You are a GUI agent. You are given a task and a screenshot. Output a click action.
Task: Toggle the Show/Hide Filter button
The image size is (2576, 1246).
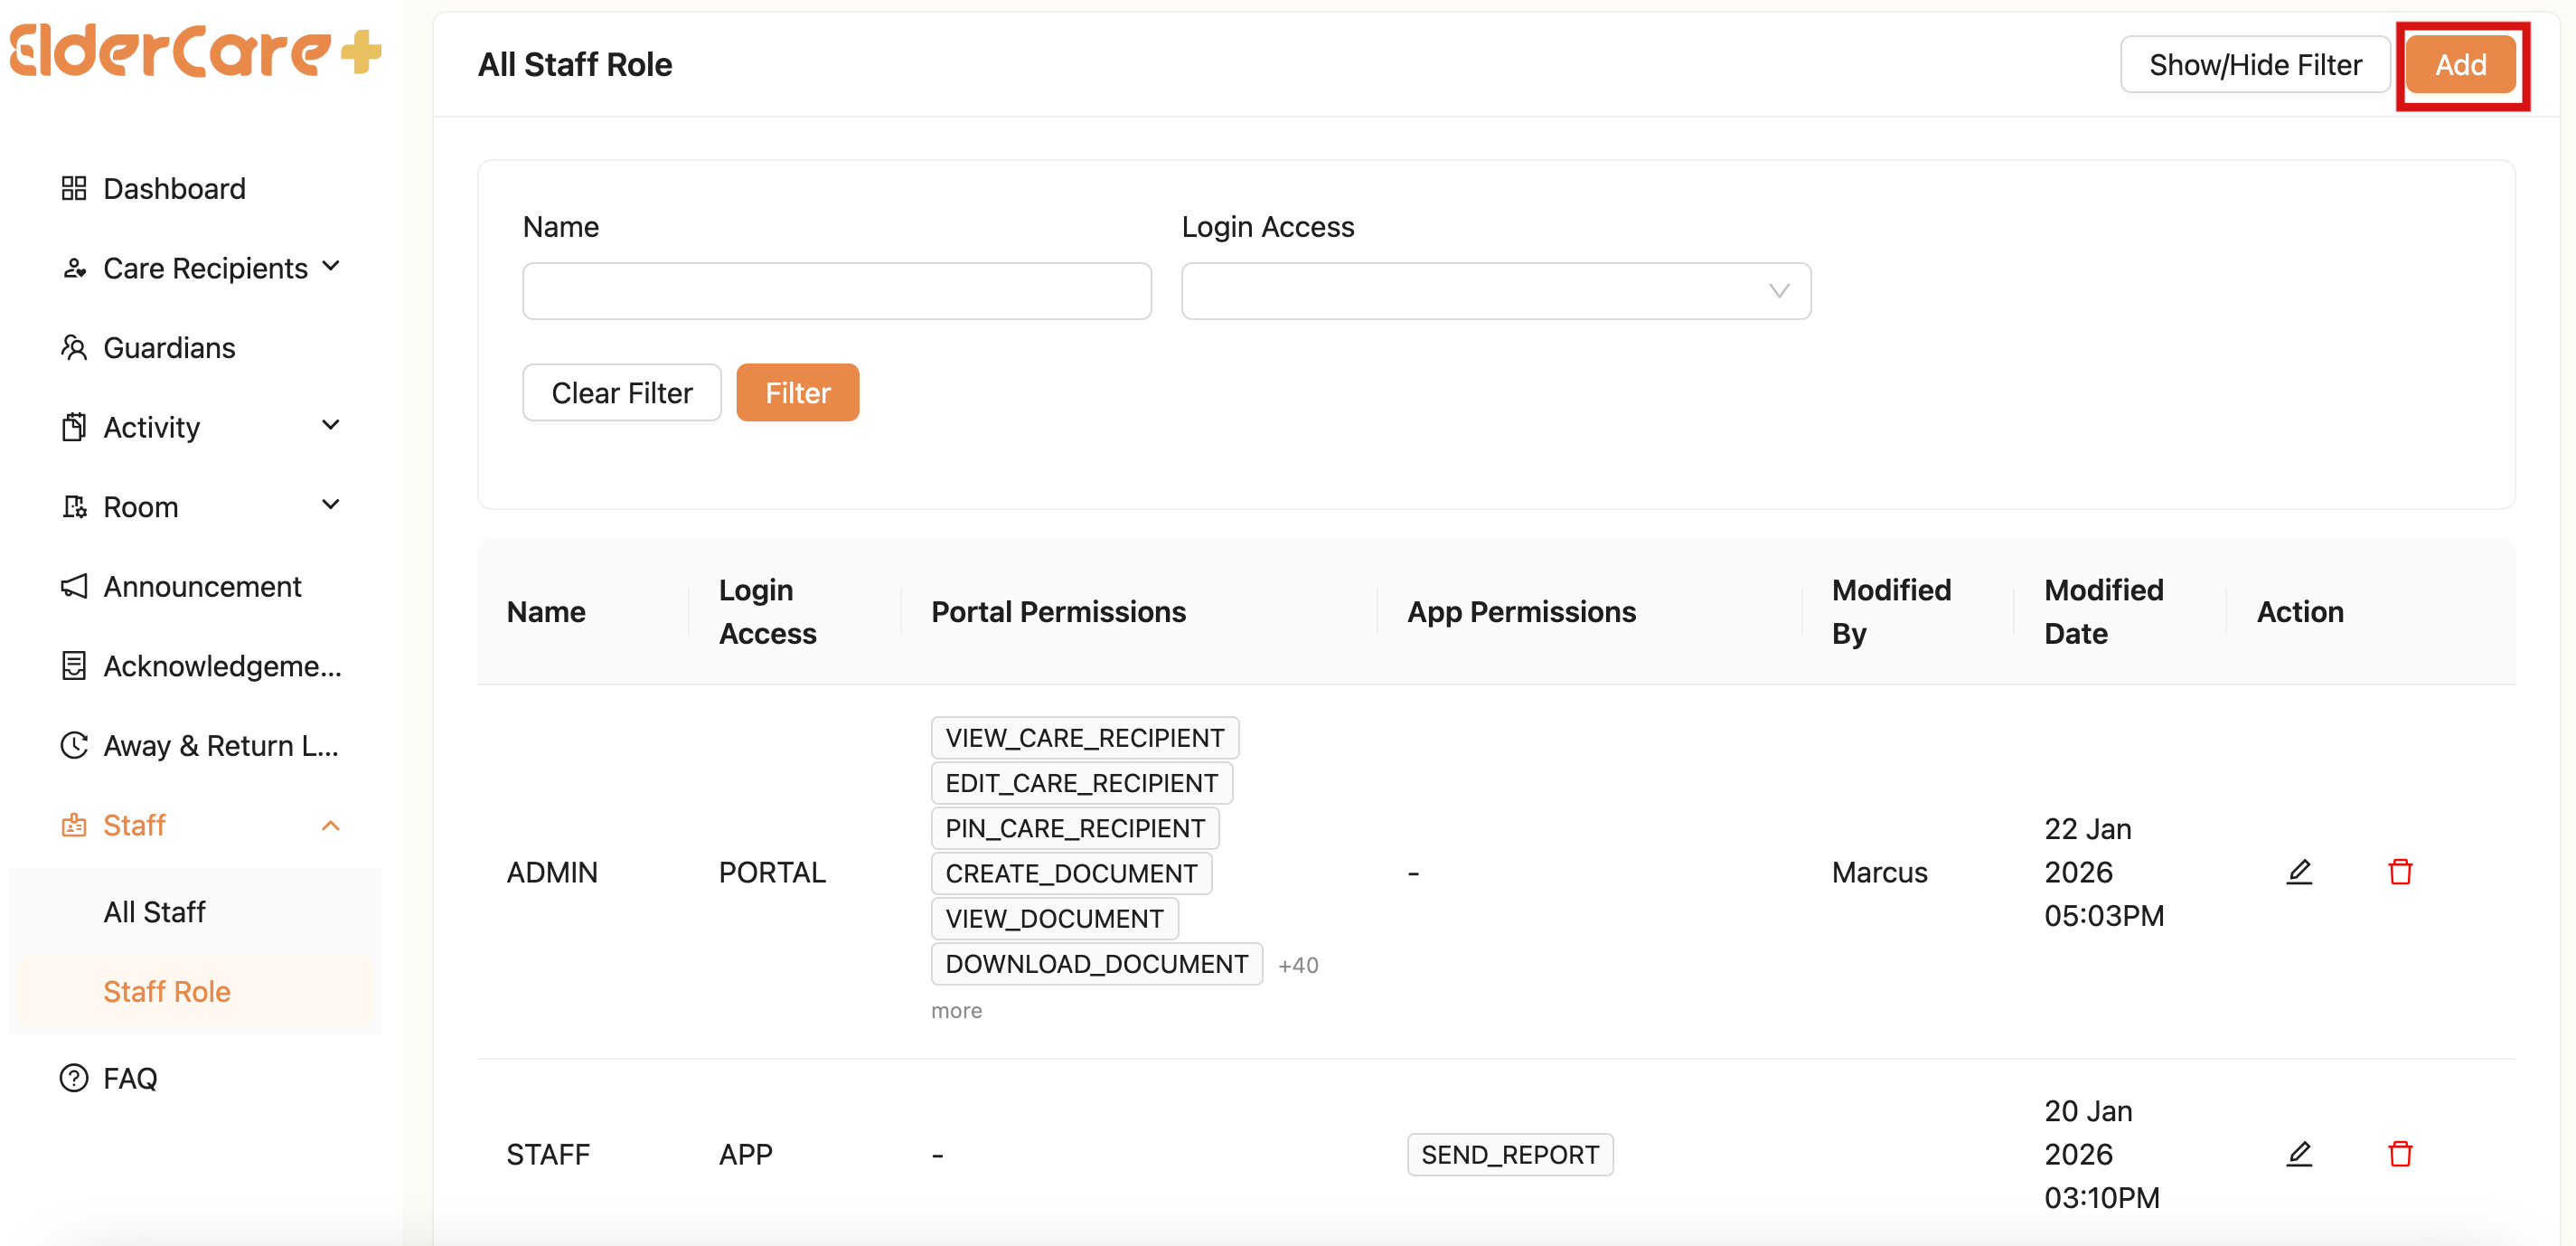2254,65
